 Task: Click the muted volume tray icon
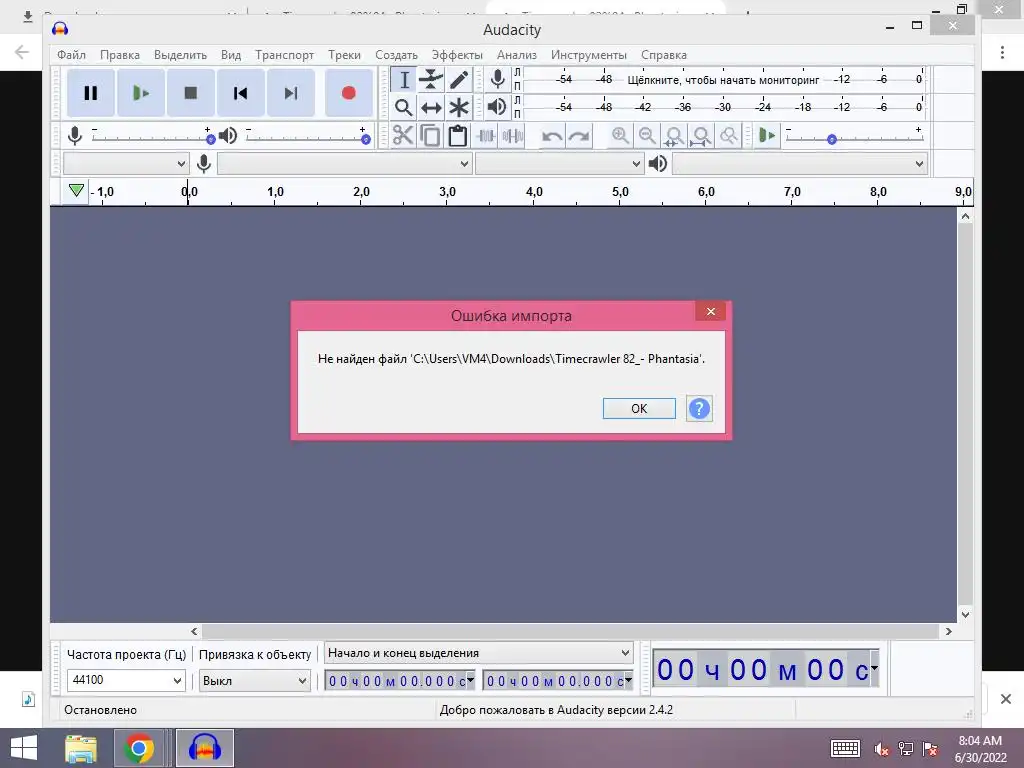[882, 749]
